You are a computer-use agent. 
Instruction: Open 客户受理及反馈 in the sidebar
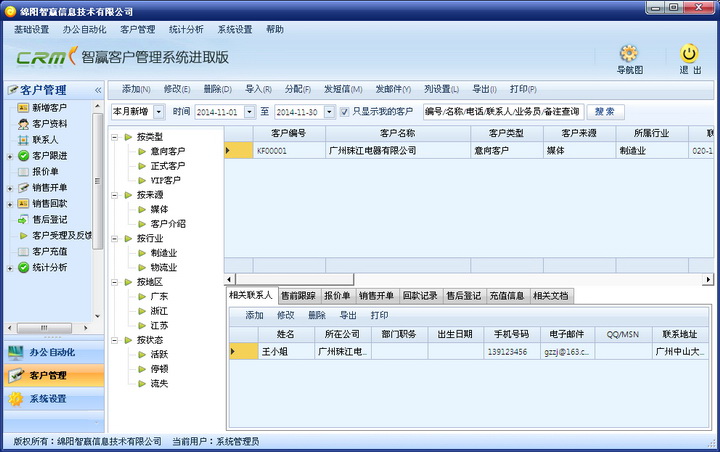(x=62, y=235)
